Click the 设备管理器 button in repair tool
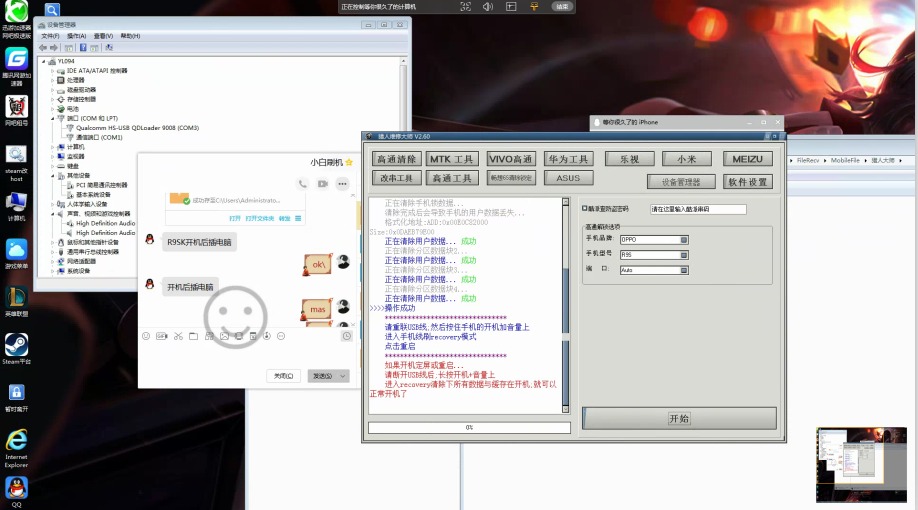This screenshot has width=918, height=510. tap(681, 182)
